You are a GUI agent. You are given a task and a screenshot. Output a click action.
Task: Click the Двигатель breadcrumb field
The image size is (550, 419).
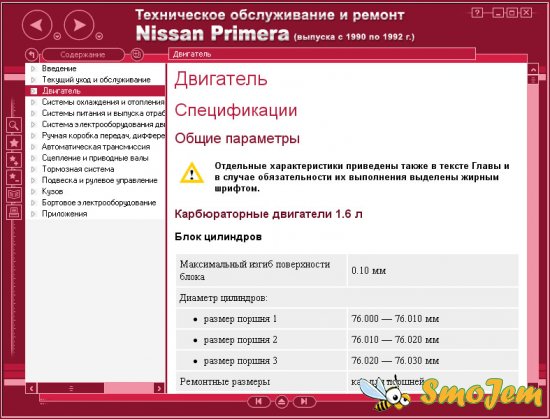(x=322, y=54)
